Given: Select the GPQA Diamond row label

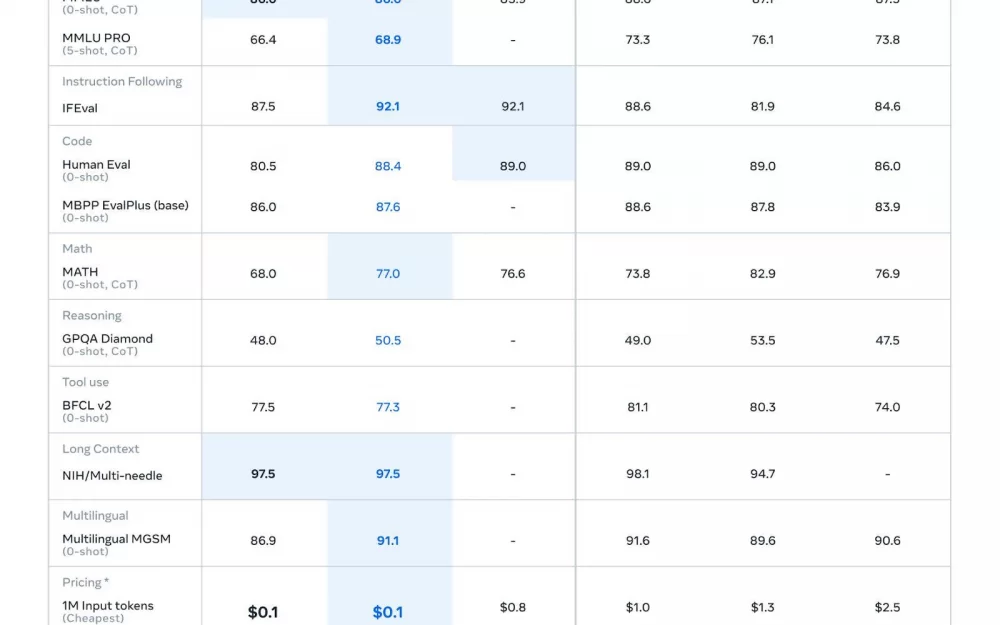Looking at the screenshot, I should tap(107, 339).
